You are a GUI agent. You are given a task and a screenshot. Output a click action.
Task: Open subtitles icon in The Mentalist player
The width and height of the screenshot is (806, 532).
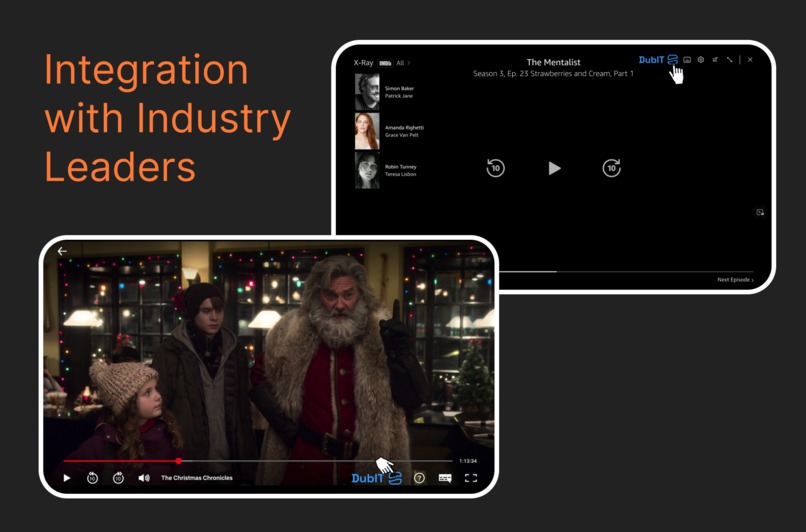[x=687, y=60]
